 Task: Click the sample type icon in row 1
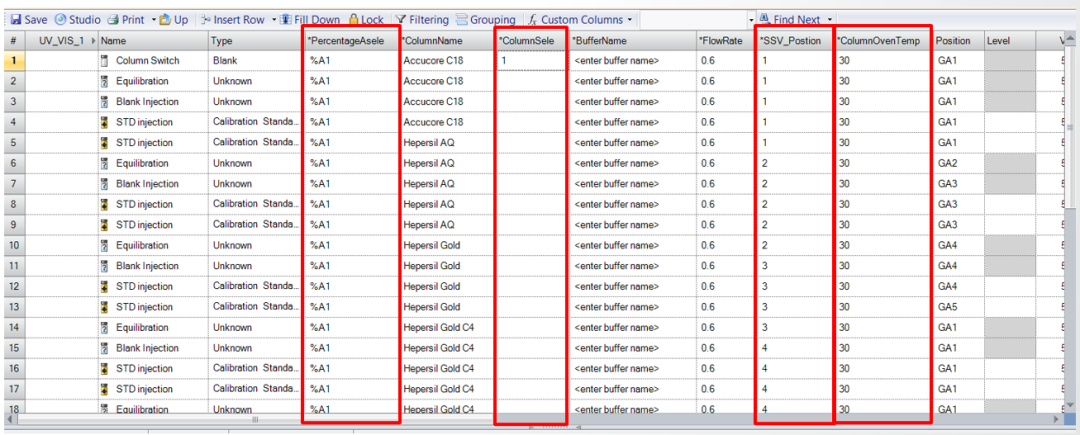tap(104, 61)
